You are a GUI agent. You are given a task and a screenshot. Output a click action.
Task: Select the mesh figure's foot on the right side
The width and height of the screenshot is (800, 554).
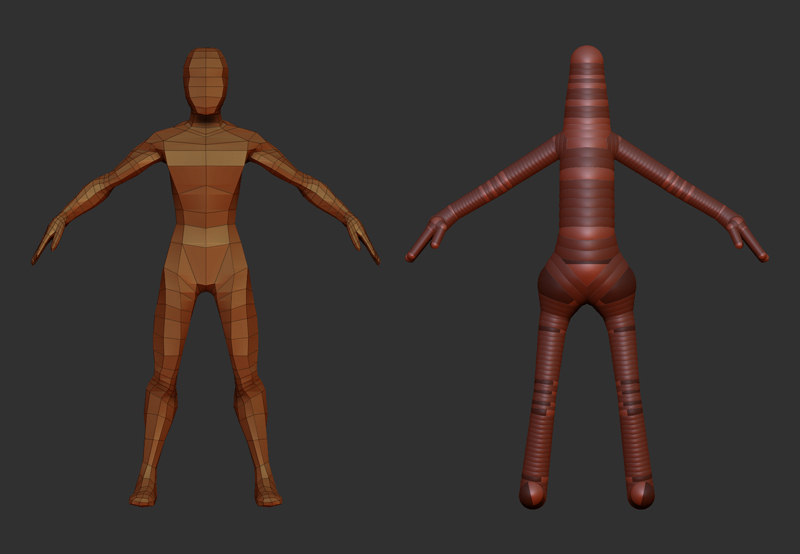(x=267, y=494)
